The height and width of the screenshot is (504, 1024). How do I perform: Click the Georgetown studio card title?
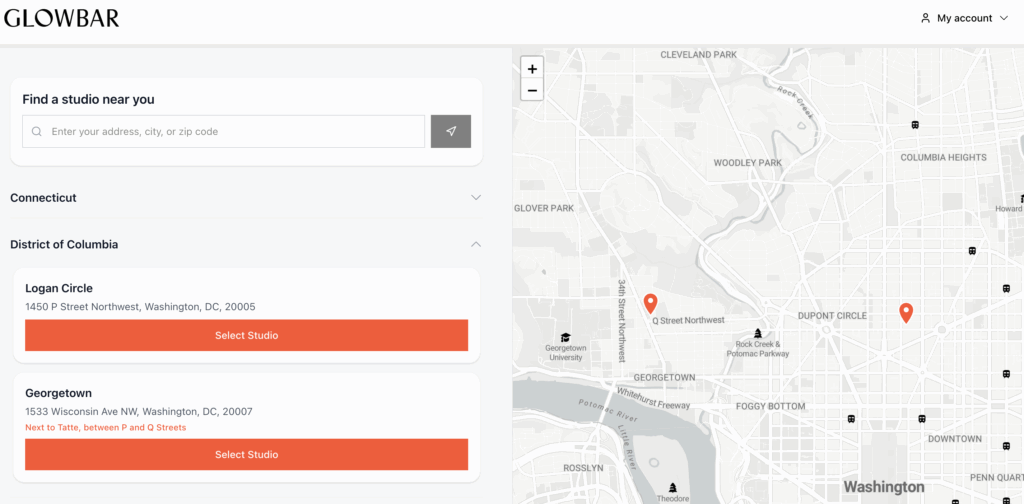(x=59, y=393)
